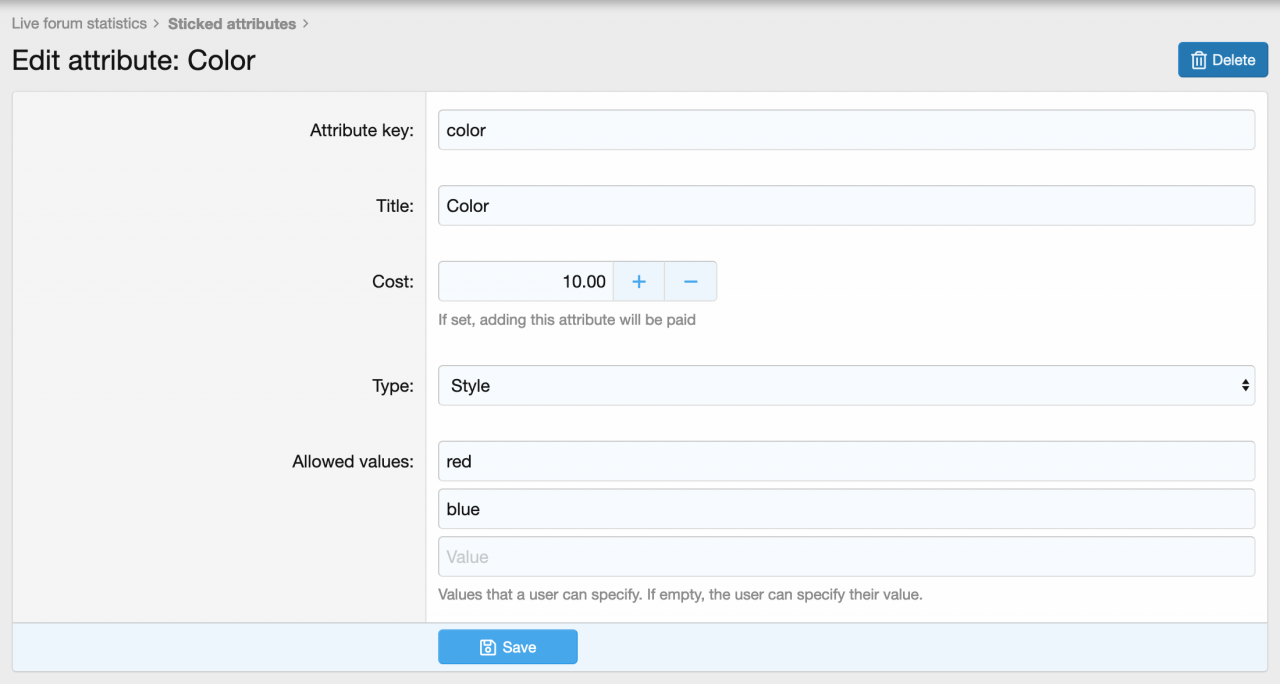Open the Type dropdown showing Style

tap(846, 386)
